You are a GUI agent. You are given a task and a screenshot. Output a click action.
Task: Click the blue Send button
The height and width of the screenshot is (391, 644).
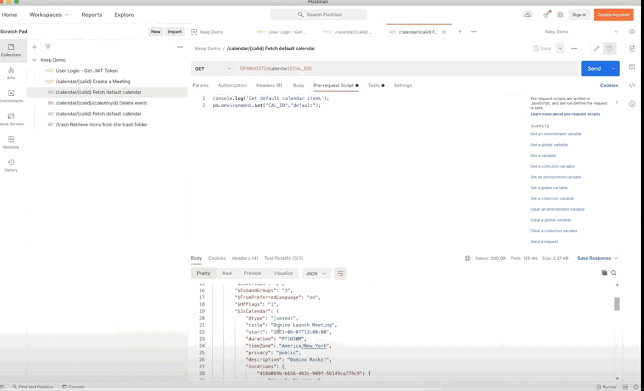(x=594, y=69)
